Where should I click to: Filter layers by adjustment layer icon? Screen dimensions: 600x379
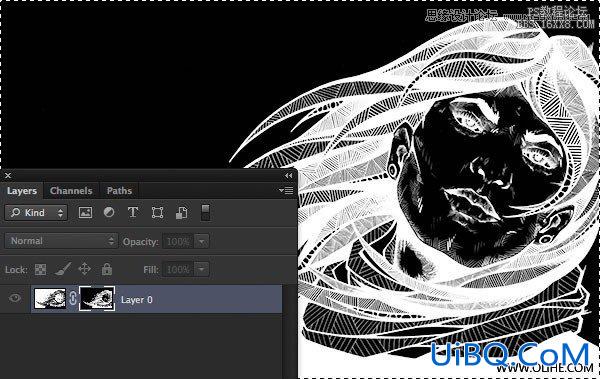(x=109, y=212)
